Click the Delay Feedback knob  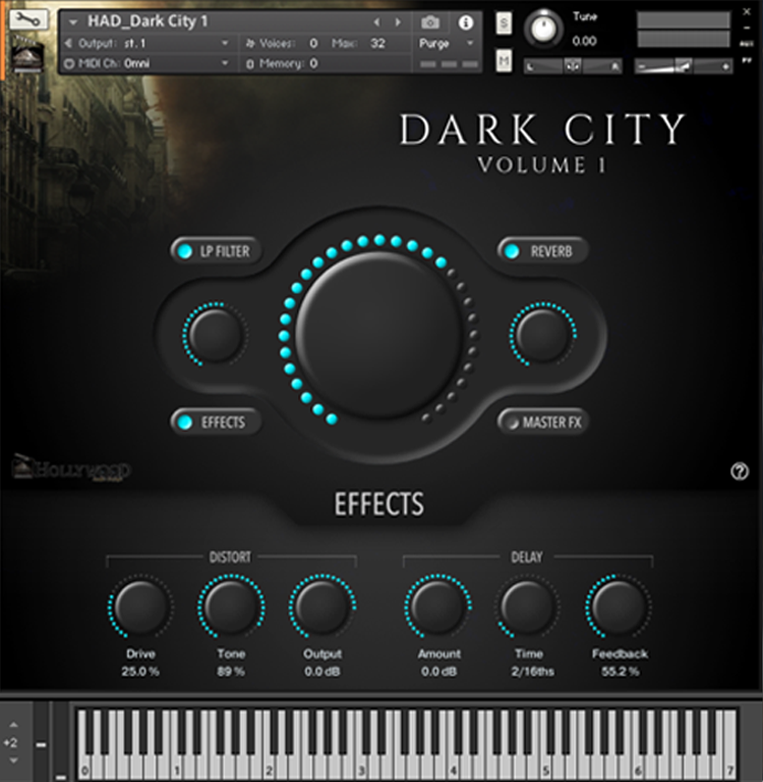coord(618,607)
